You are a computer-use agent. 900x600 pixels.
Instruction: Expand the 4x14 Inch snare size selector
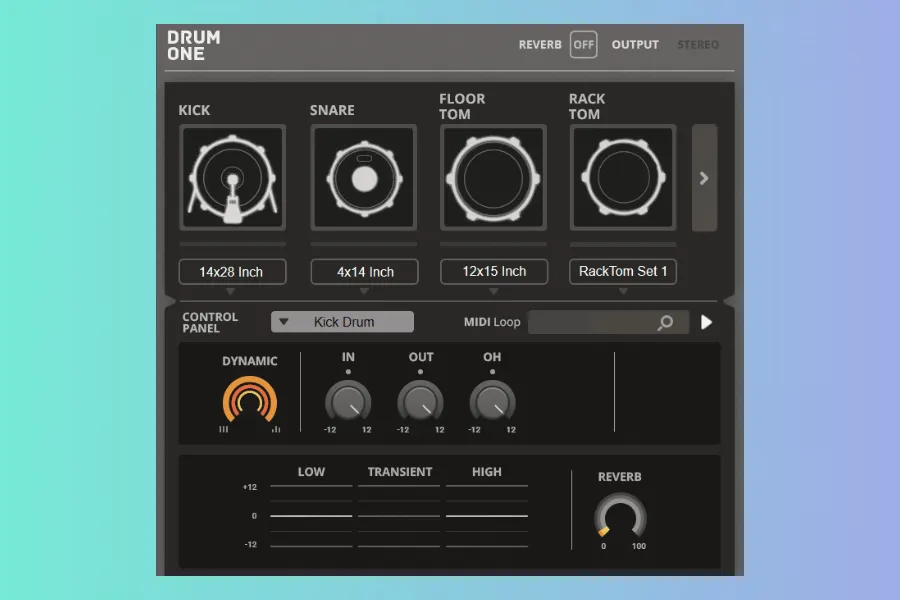tap(364, 272)
